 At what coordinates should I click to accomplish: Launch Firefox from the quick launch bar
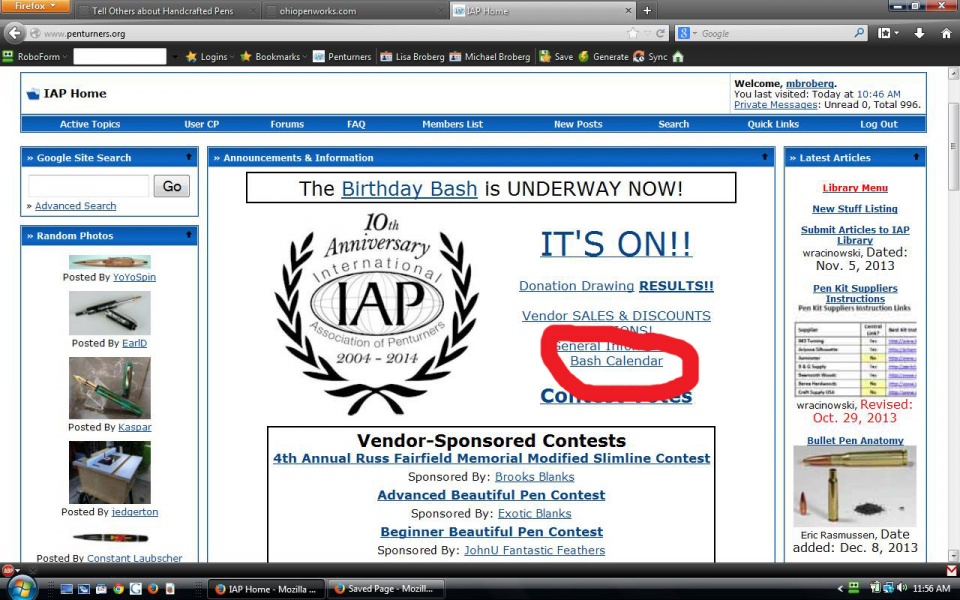(152, 589)
